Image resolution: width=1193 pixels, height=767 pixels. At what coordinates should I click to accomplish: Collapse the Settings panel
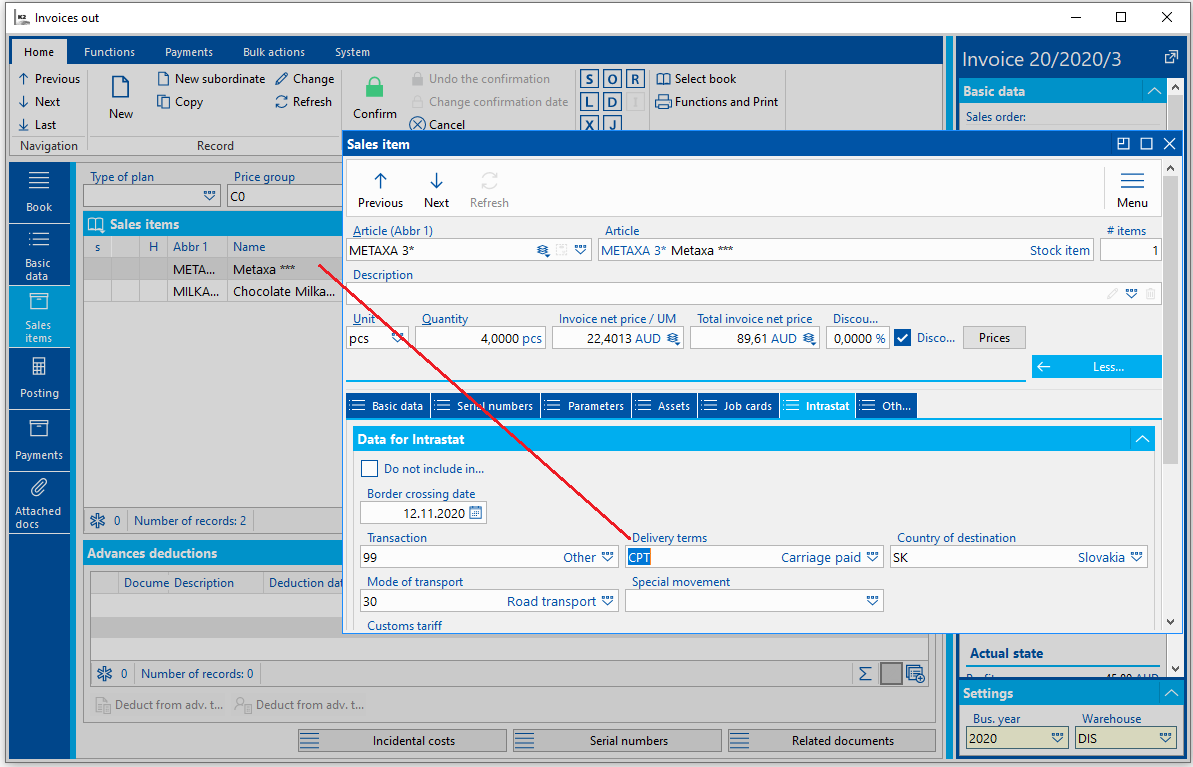(x=1171, y=693)
